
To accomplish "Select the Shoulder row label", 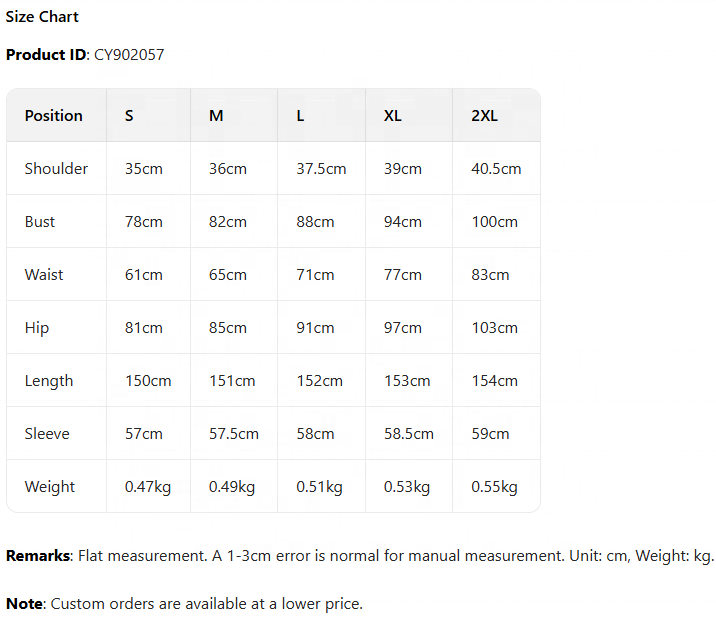I will [x=56, y=169].
